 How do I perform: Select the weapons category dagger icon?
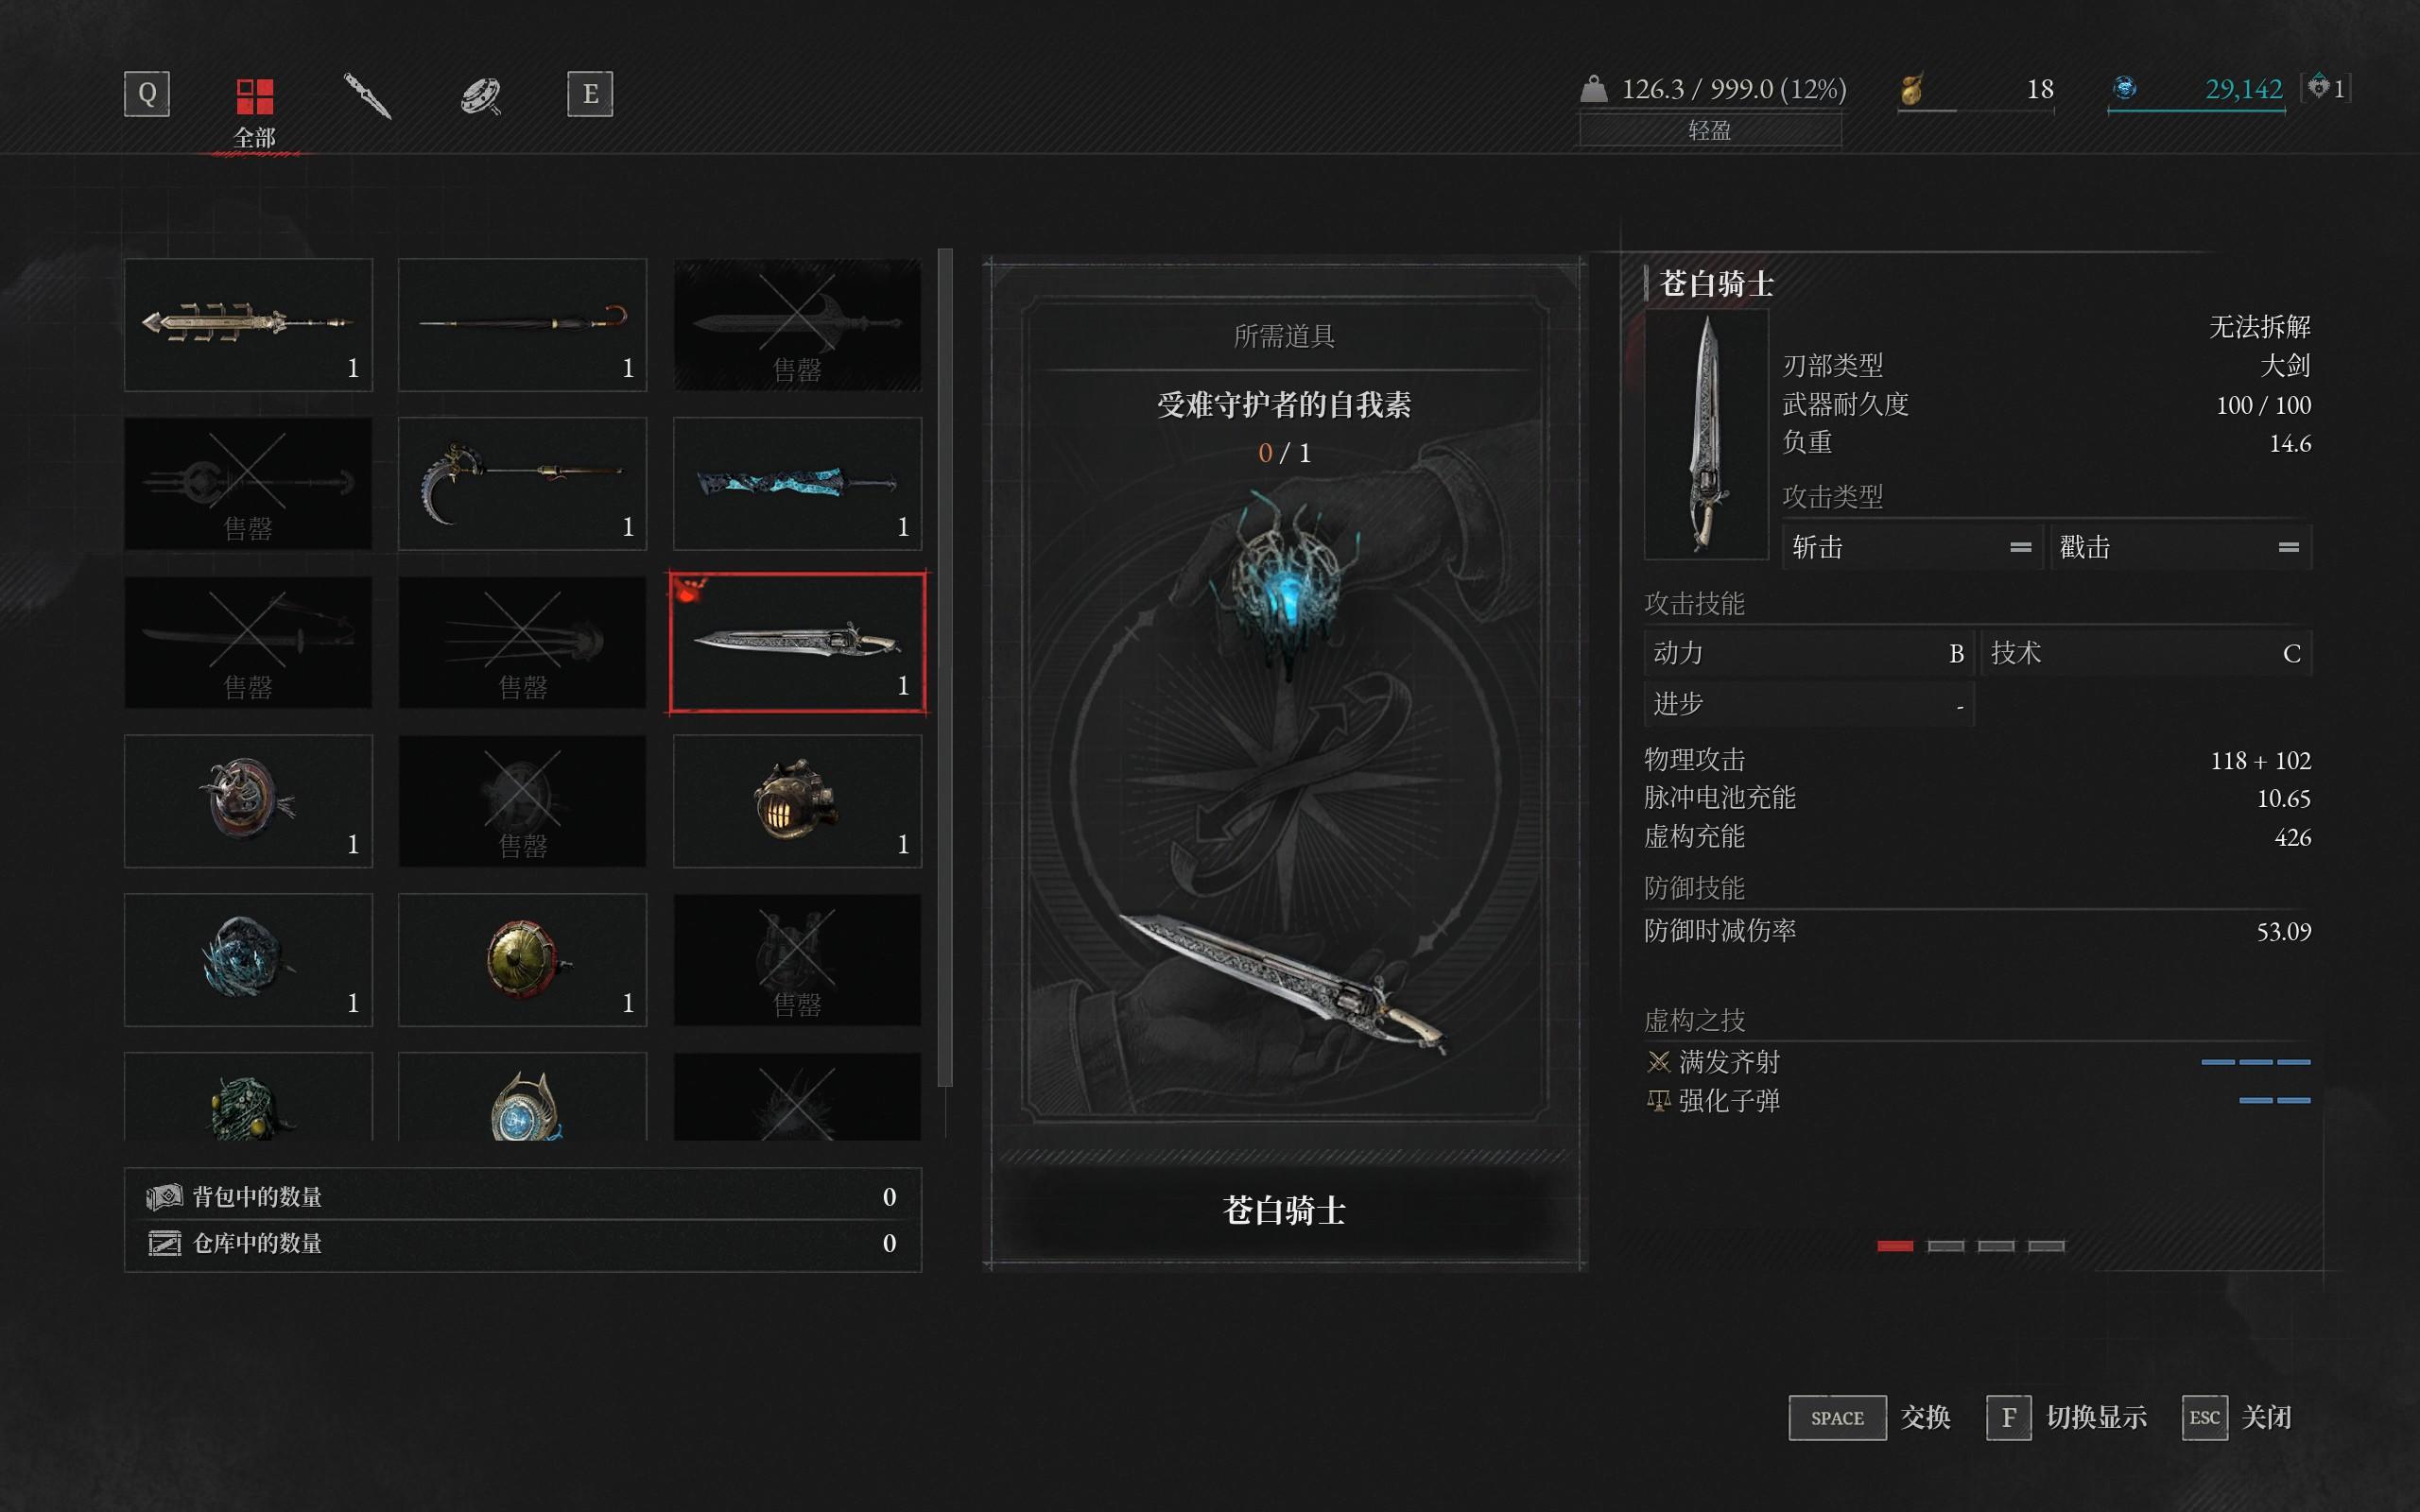[x=367, y=95]
